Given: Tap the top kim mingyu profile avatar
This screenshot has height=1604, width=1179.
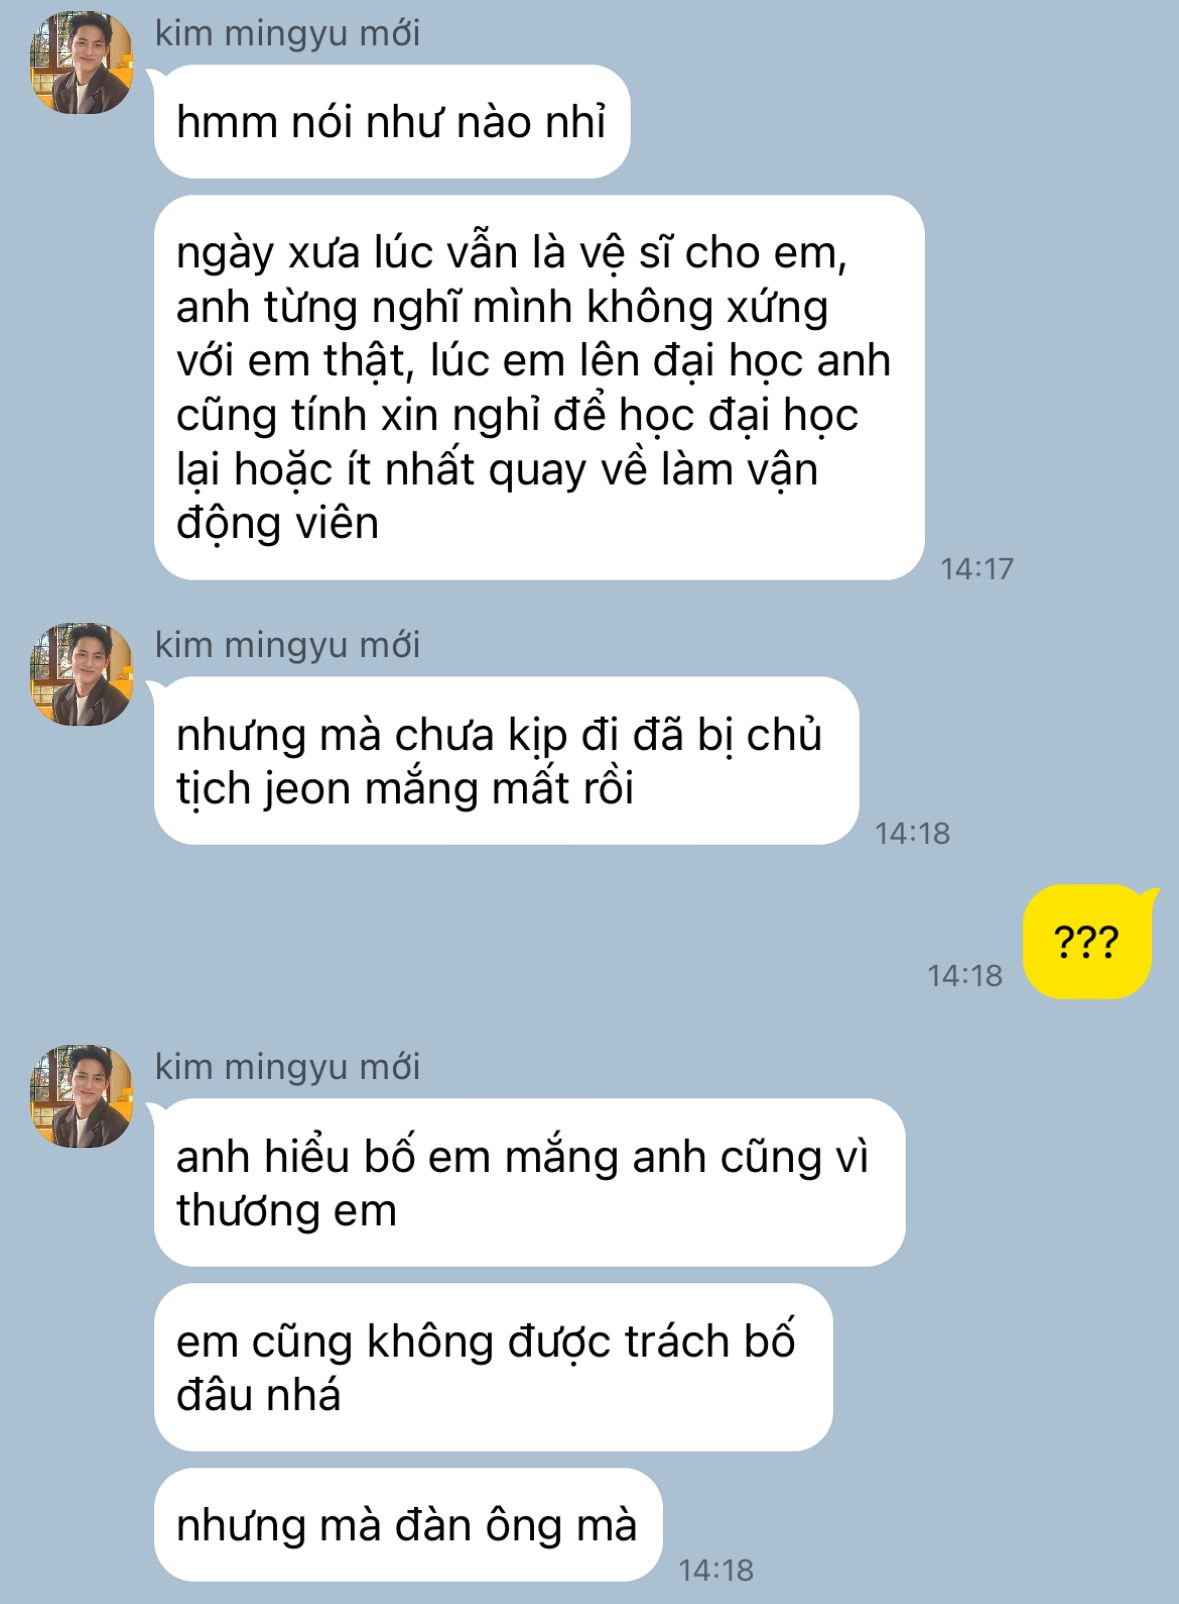Looking at the screenshot, I should [x=81, y=63].
